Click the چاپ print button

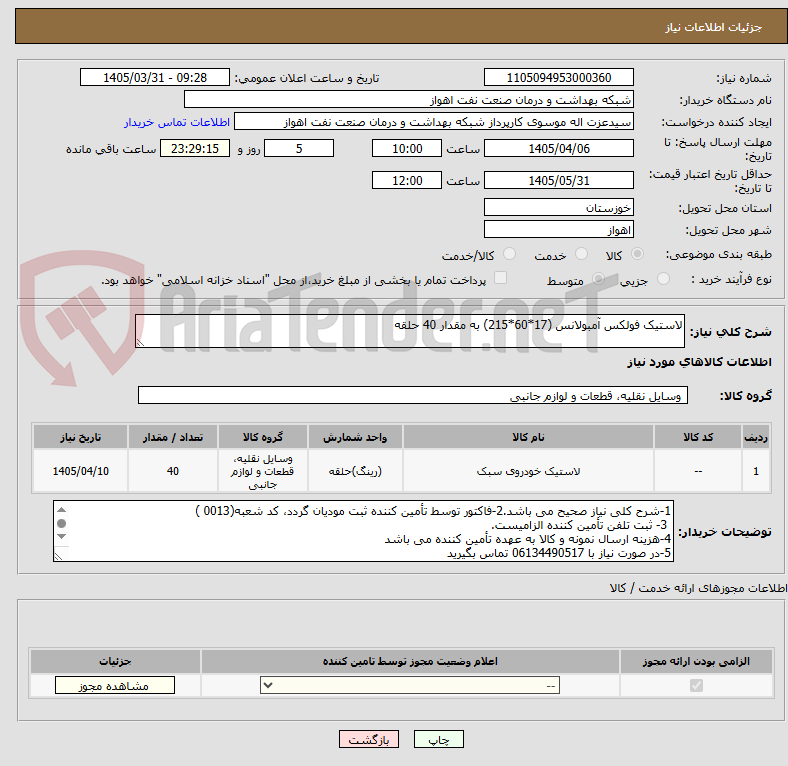point(438,739)
